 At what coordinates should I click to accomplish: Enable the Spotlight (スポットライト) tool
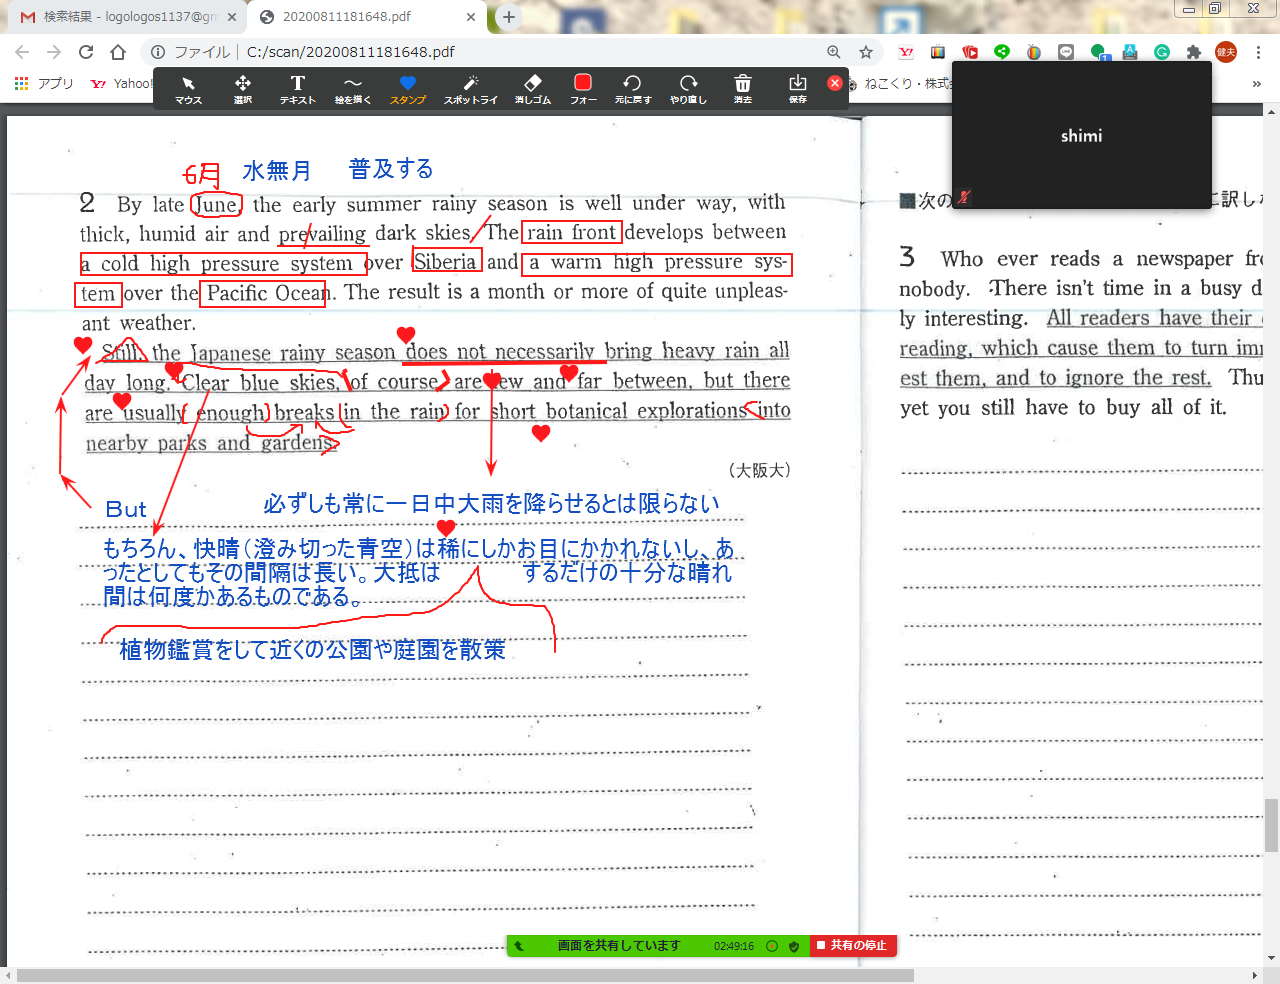[x=470, y=88]
